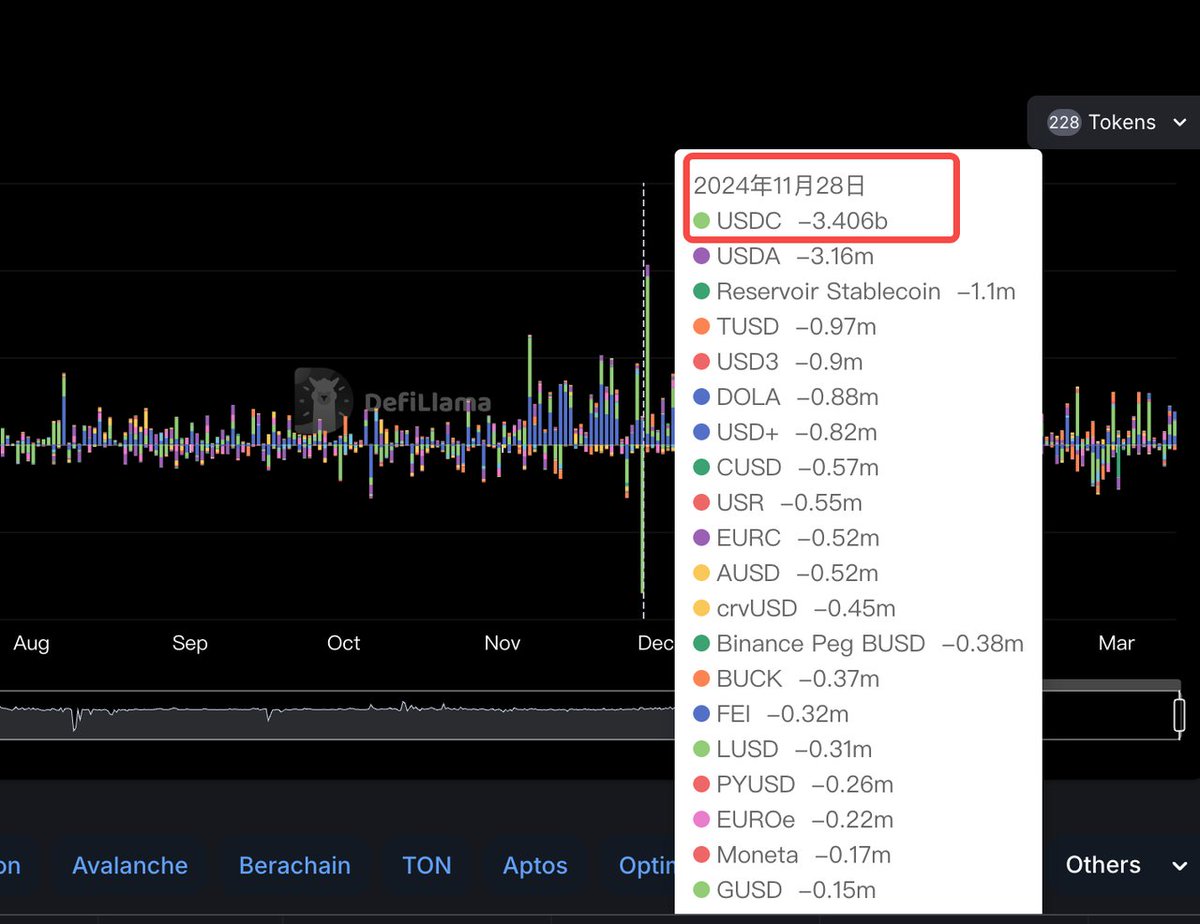Choose the TON chain filter
The width and height of the screenshot is (1200, 924).
(427, 865)
